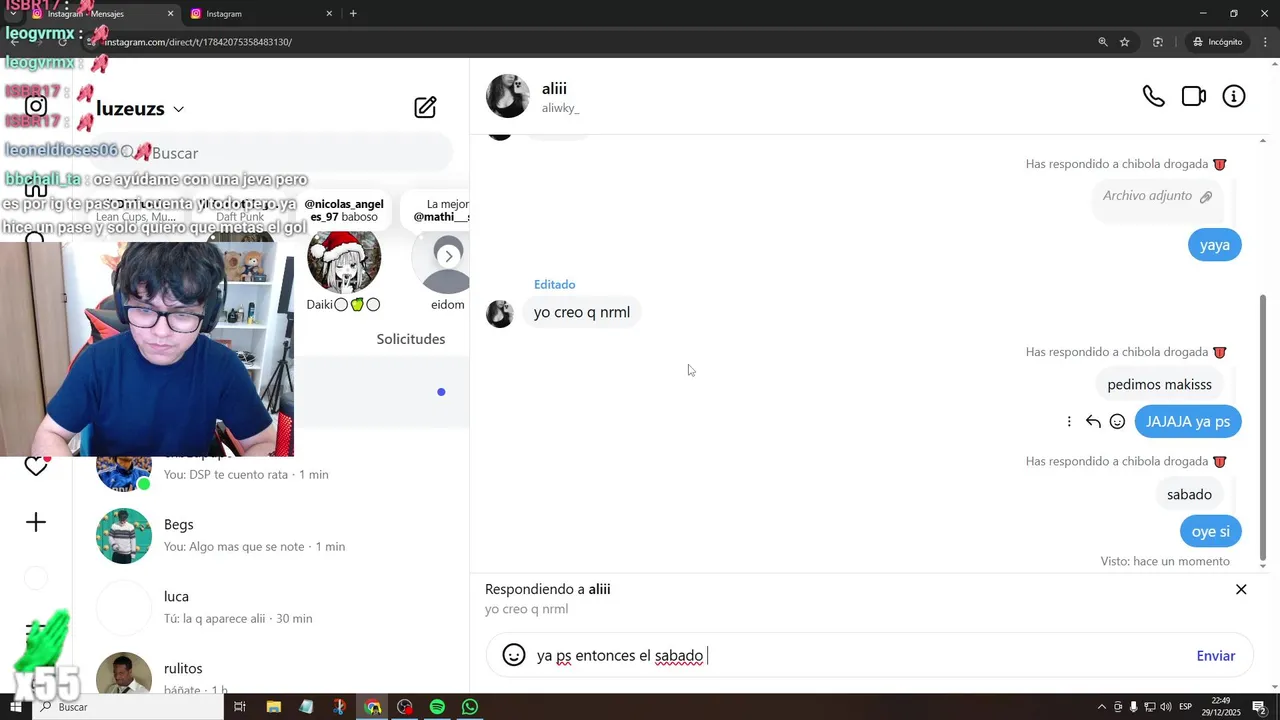Viewport: 1280px width, 720px height.
Task: React to the JAJAJA ya ps message
Action: (1117, 422)
